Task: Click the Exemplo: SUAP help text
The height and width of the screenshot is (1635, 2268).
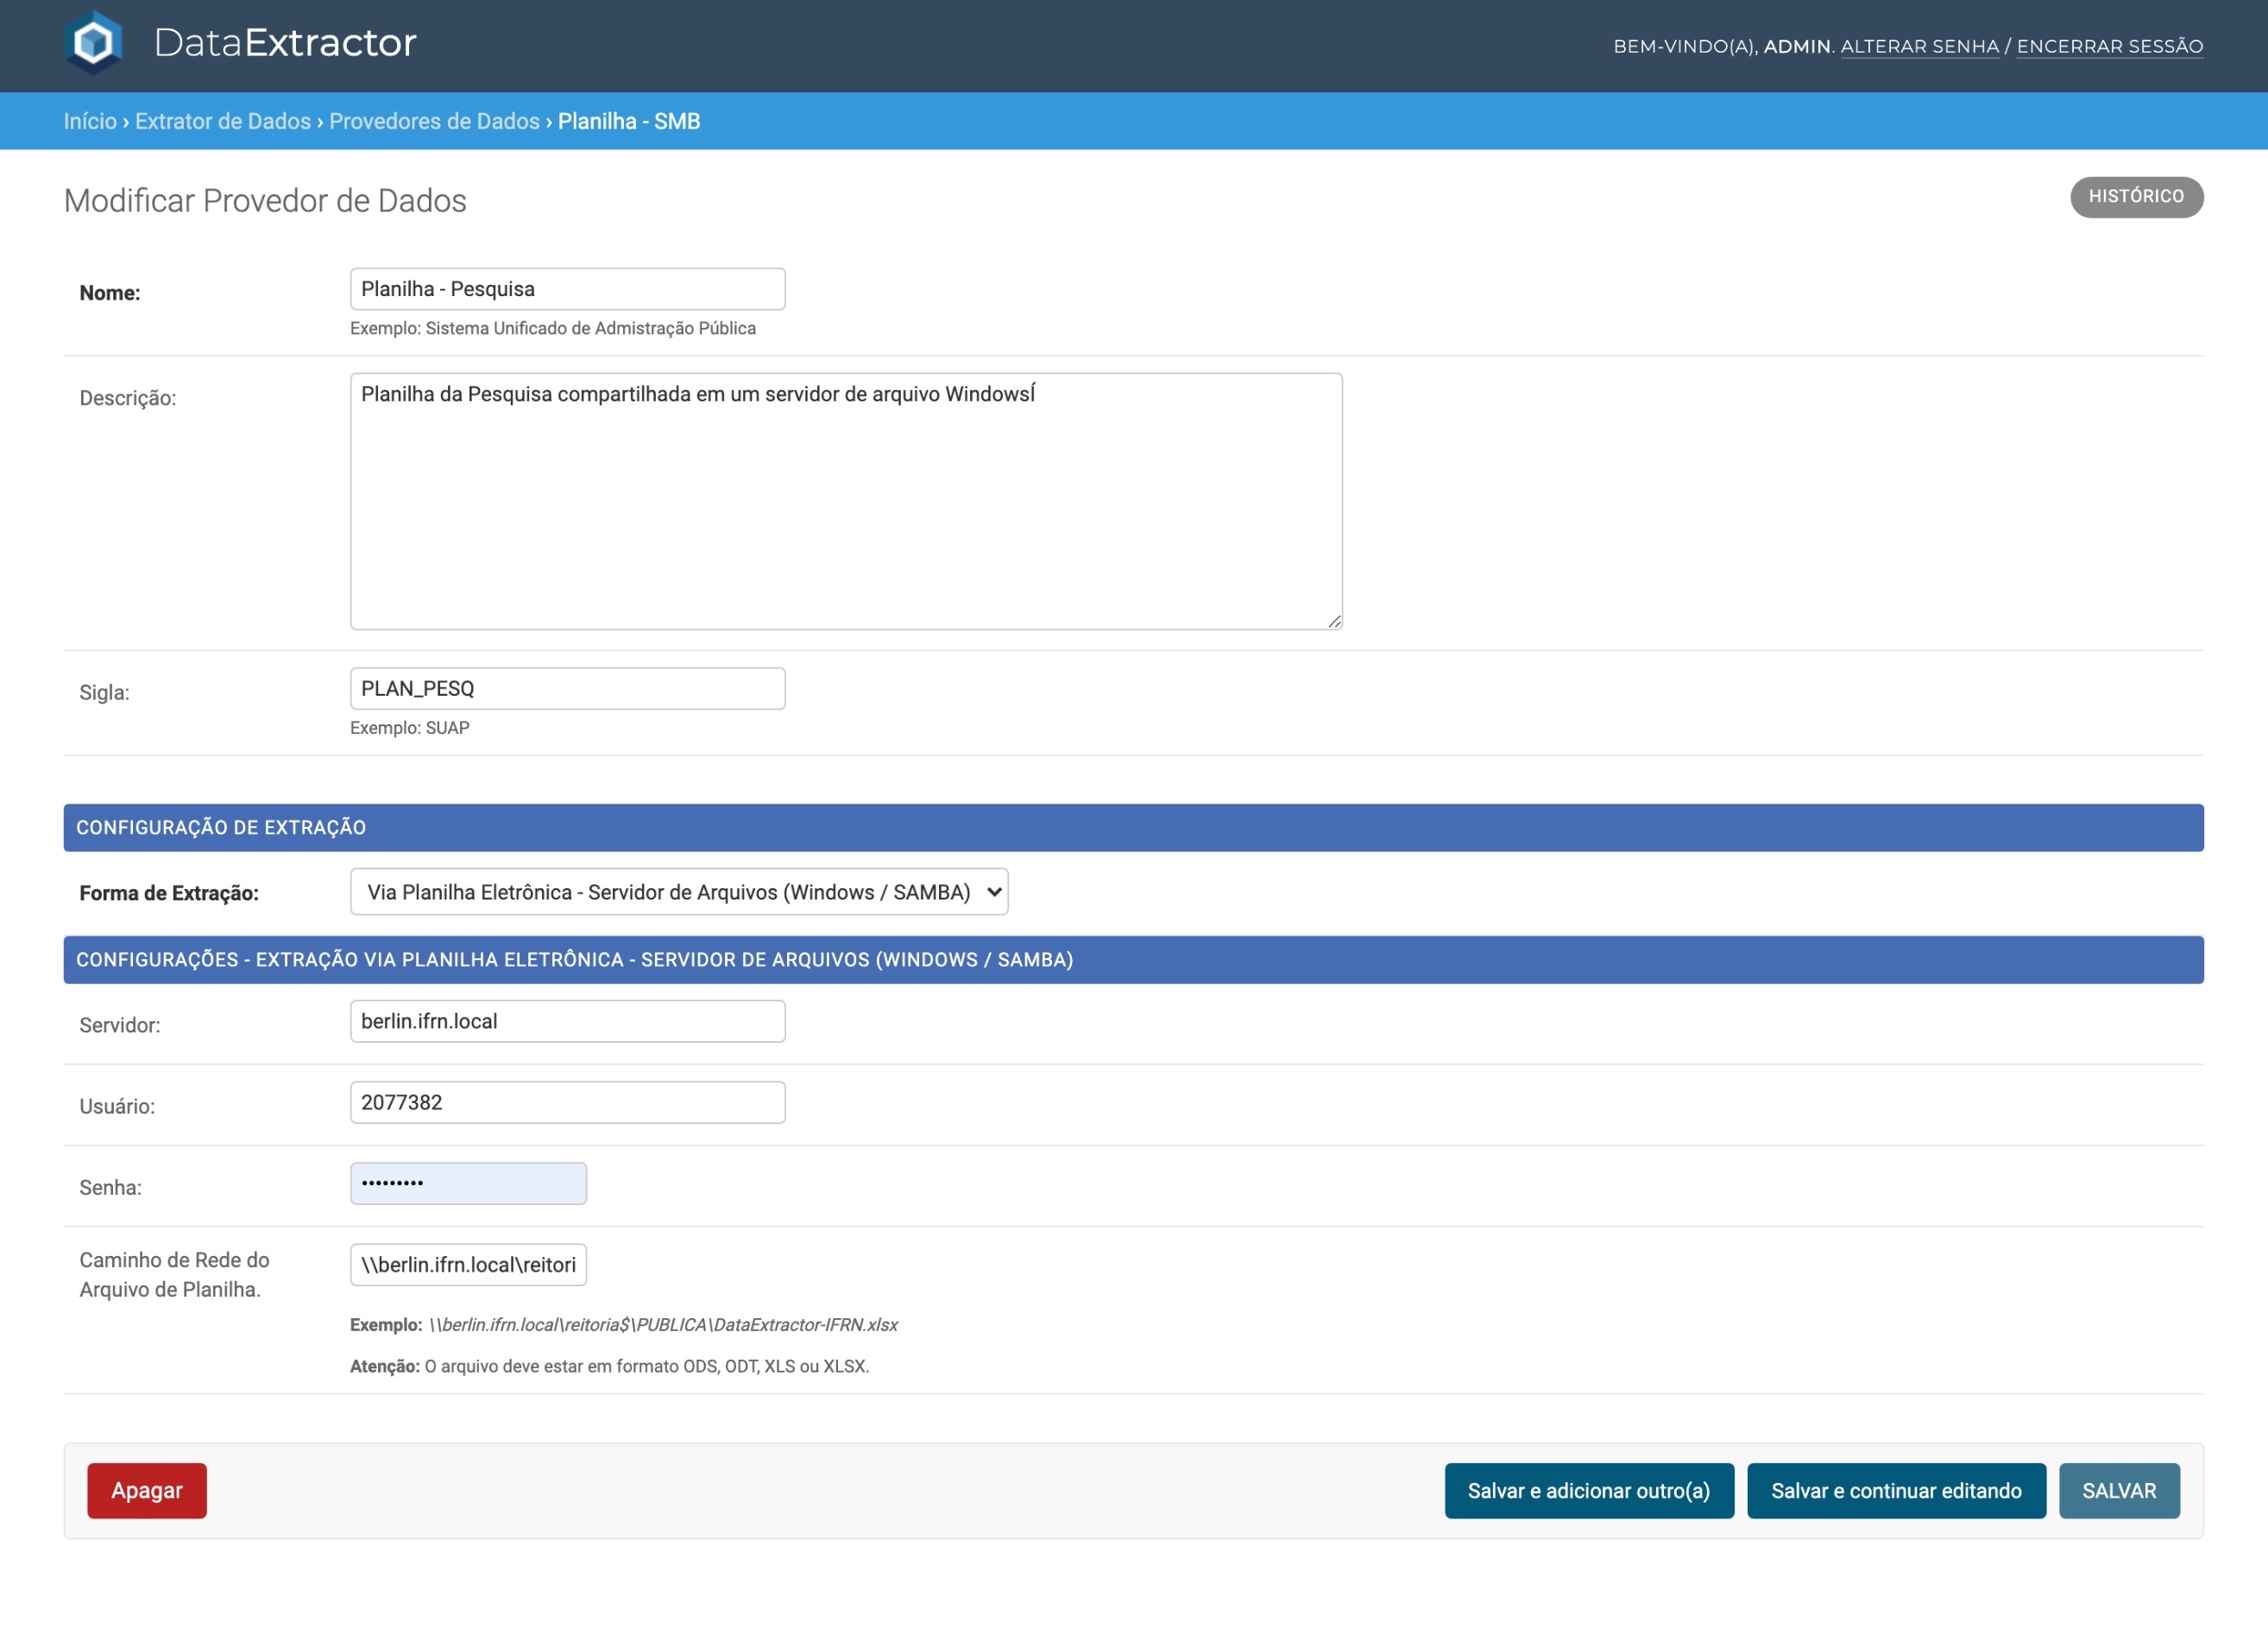Action: pyautogui.click(x=409, y=728)
